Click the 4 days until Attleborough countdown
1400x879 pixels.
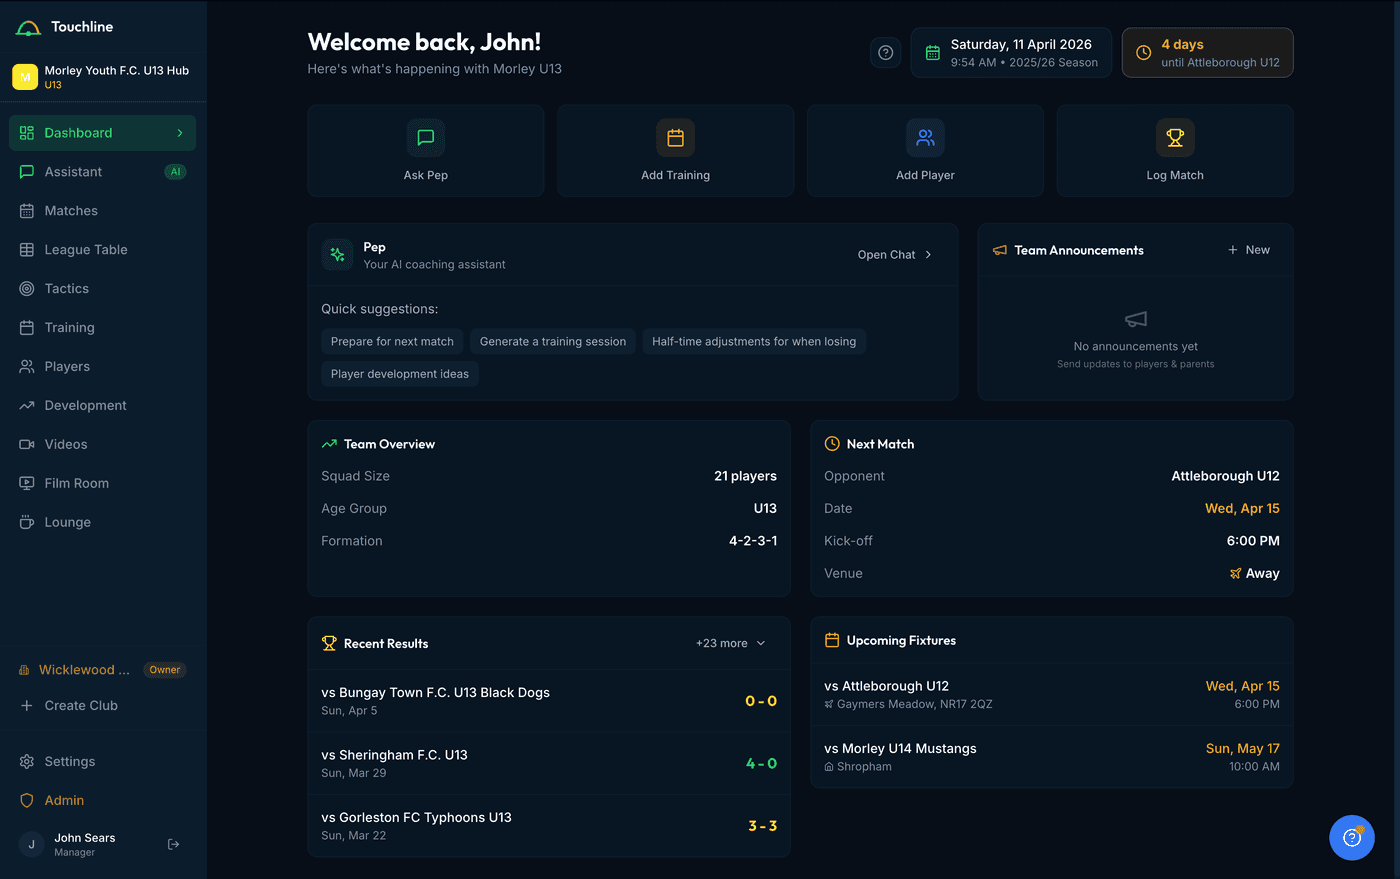pyautogui.click(x=1208, y=53)
